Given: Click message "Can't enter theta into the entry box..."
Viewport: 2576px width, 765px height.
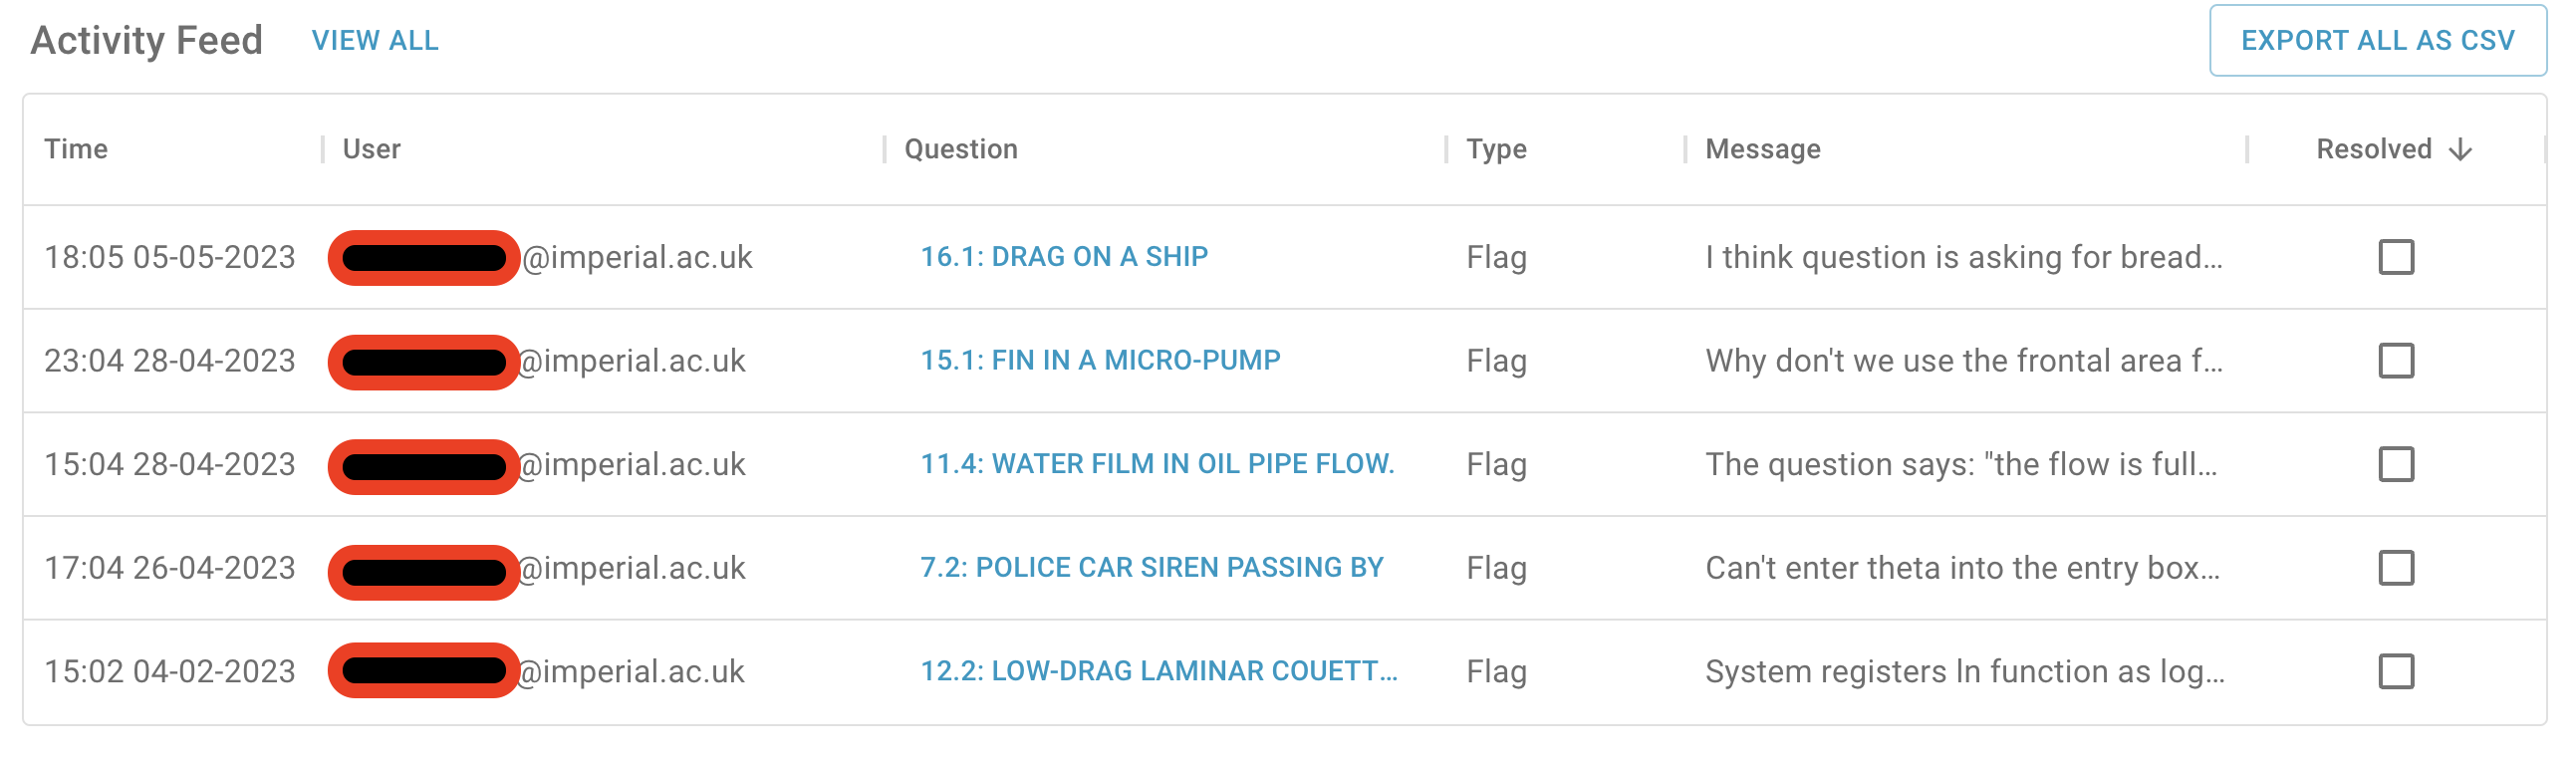Looking at the screenshot, I should click(1962, 568).
